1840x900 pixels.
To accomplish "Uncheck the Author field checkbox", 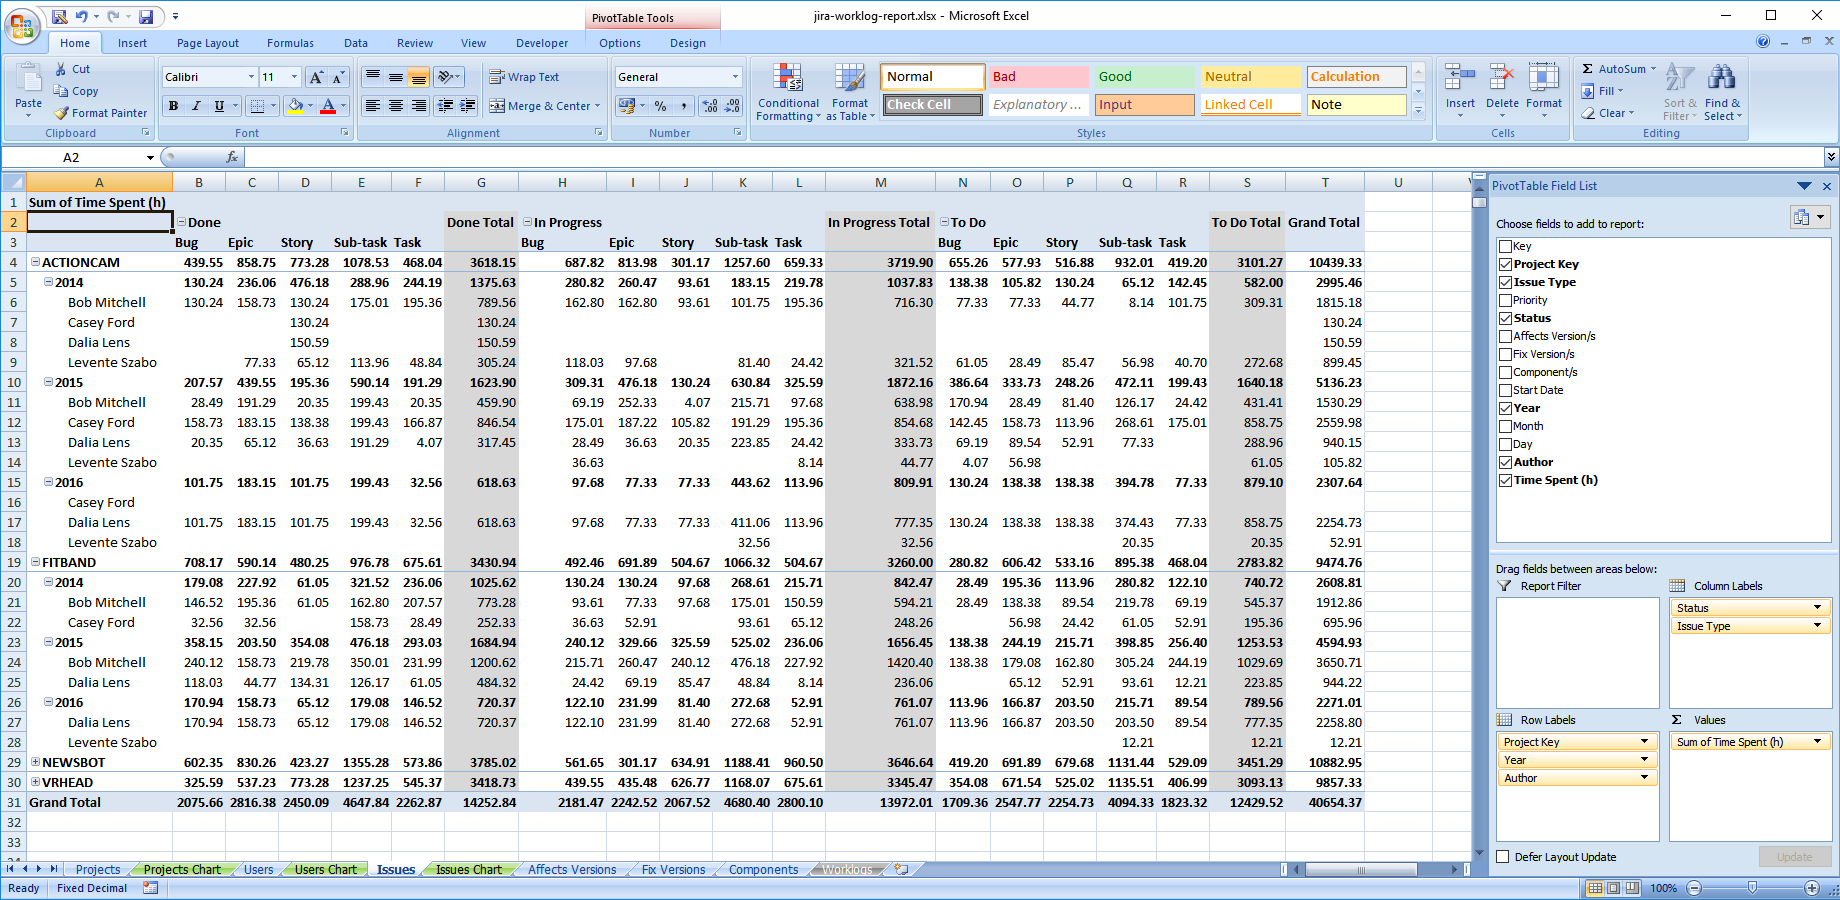I will (1505, 462).
